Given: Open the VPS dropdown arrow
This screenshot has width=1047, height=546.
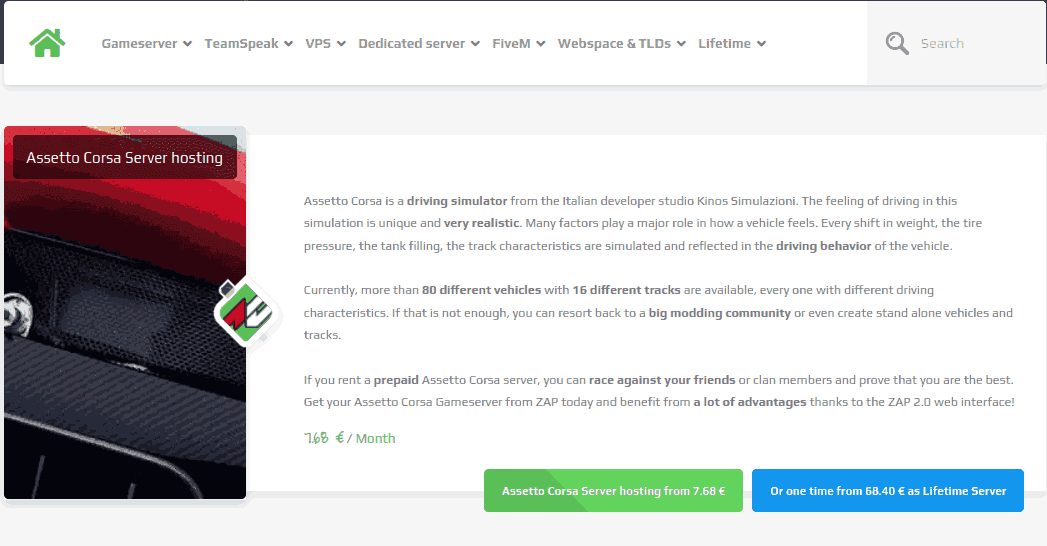Looking at the screenshot, I should 341,44.
